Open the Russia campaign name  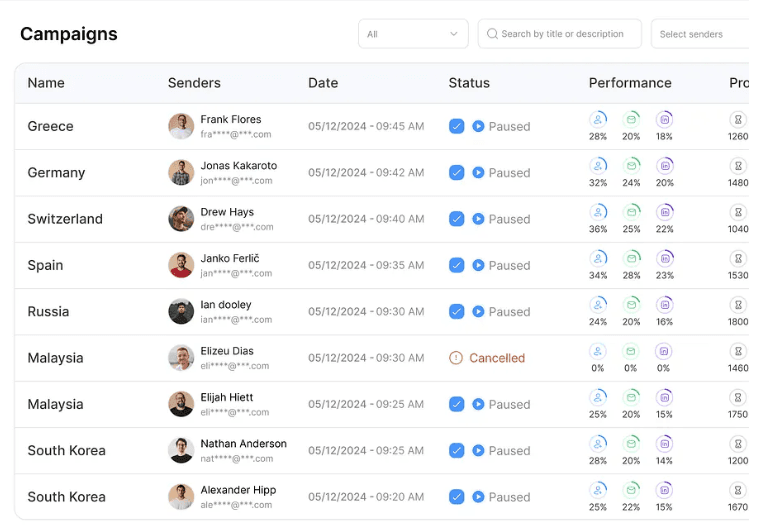pyautogui.click(x=48, y=311)
